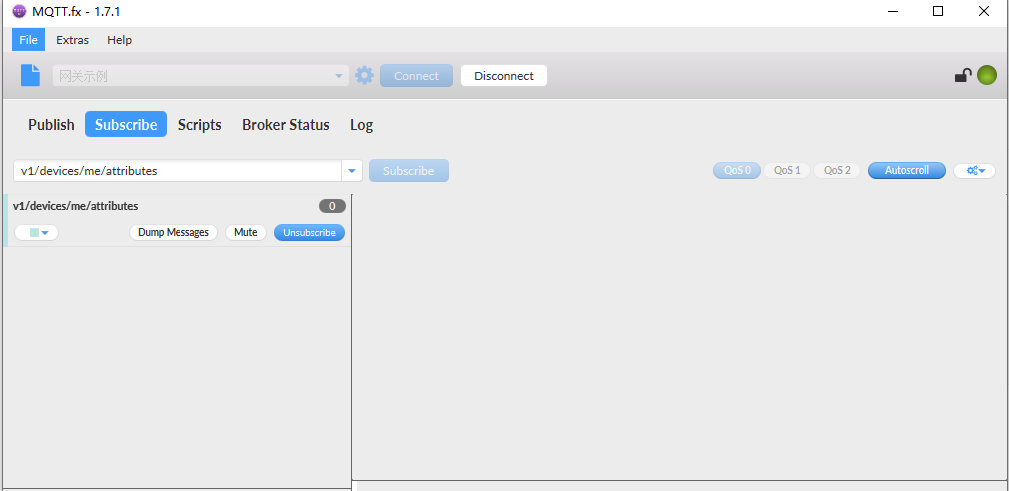
Task: Click the topic input field
Action: (178, 171)
